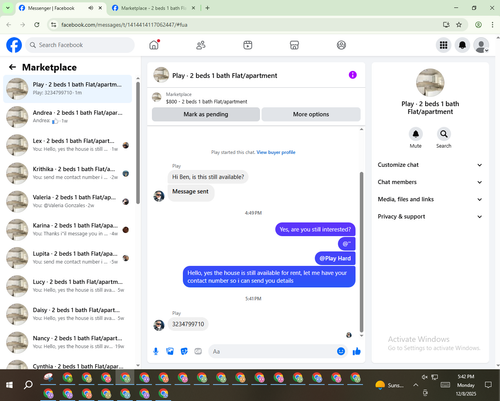Screen dimensions: 500x401
Task: Expand Media, files and links section
Action: [x=430, y=199]
